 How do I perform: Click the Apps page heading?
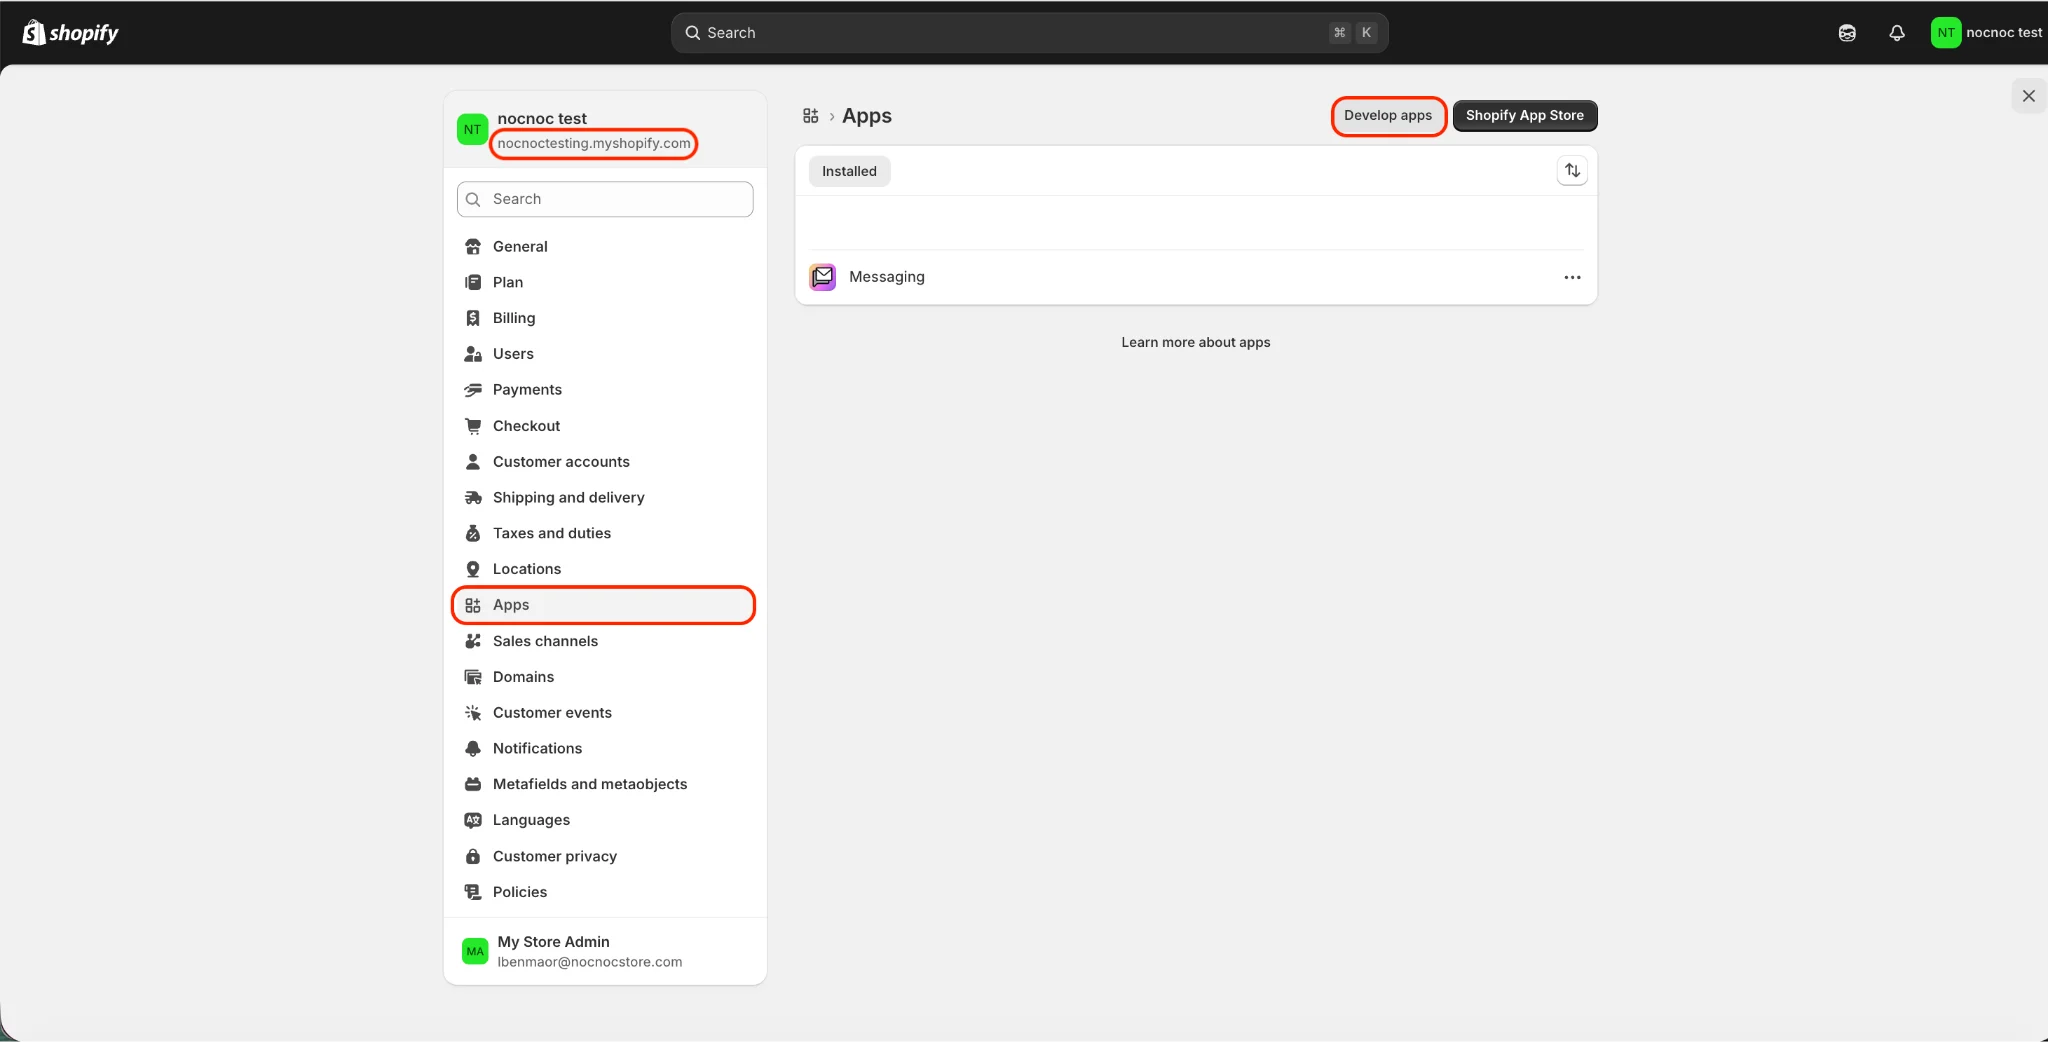867,116
